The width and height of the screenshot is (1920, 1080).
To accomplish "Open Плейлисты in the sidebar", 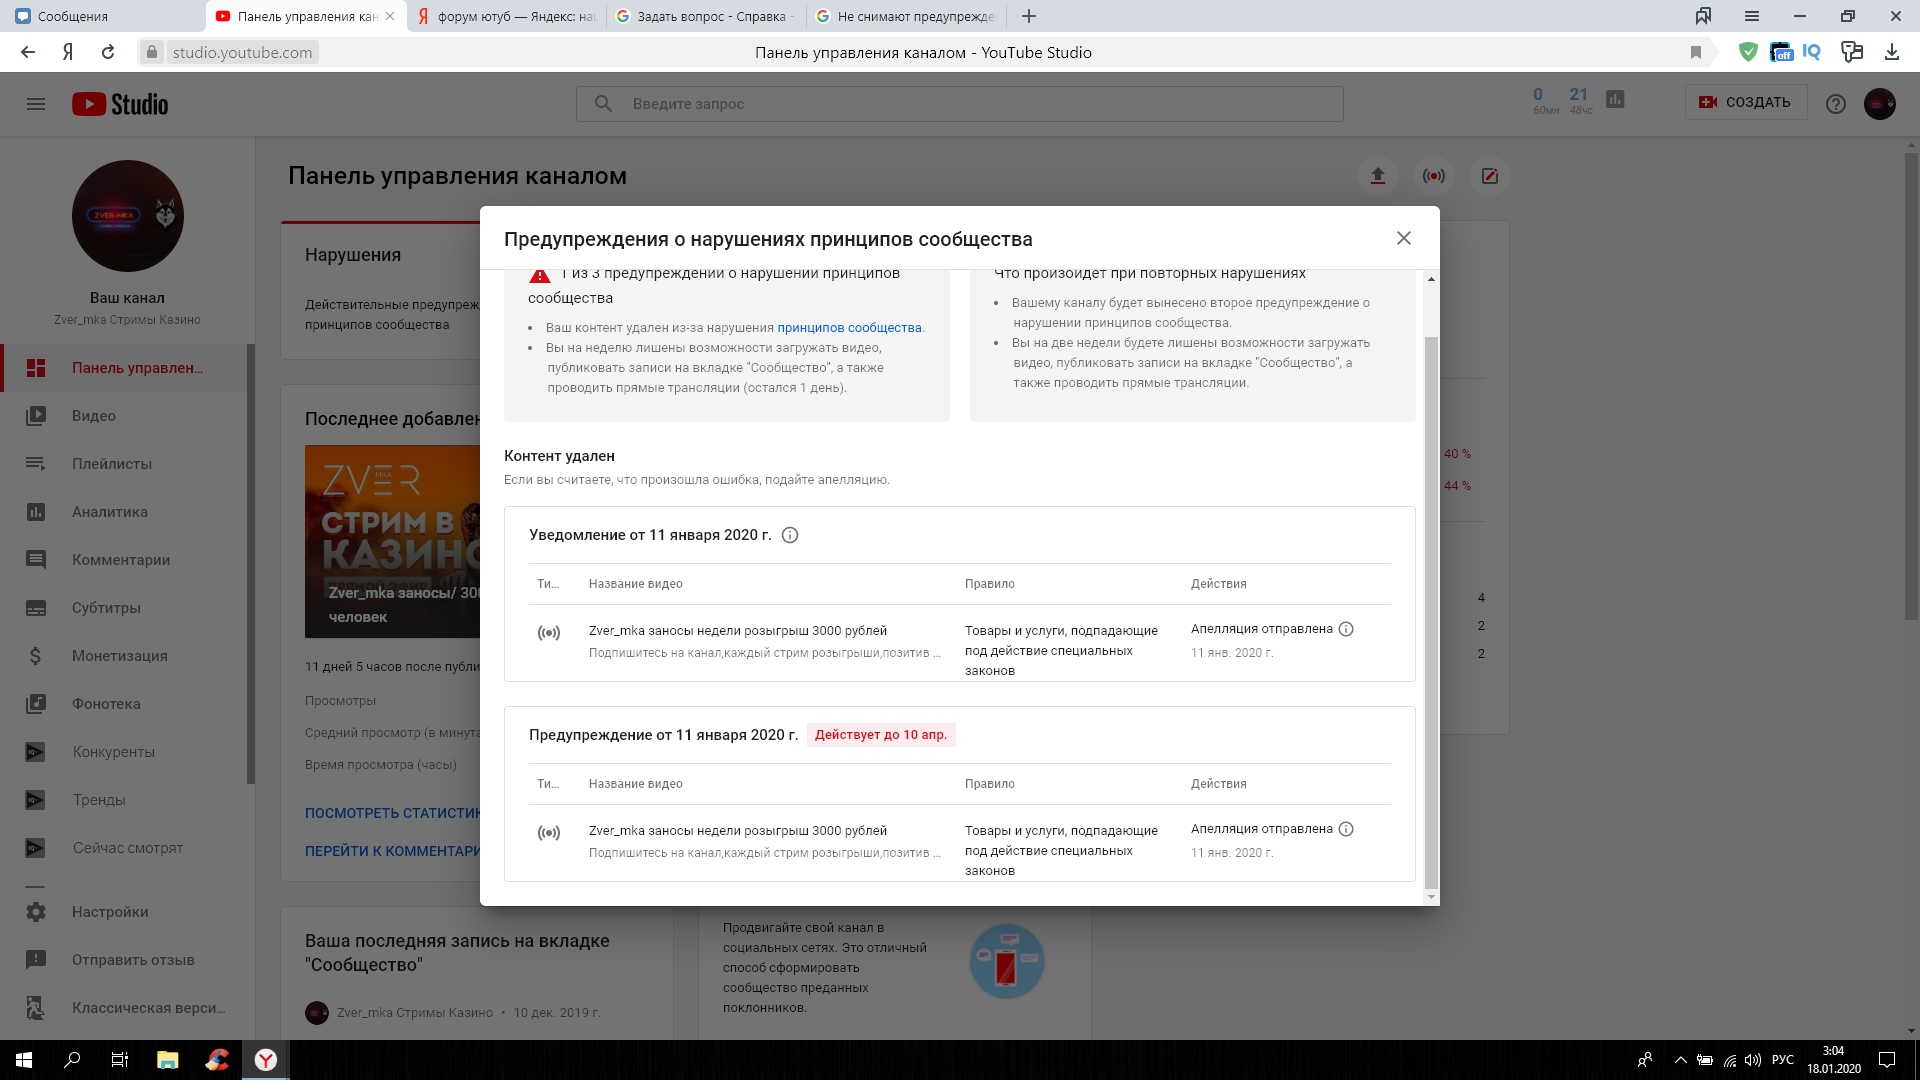I will coord(126,464).
